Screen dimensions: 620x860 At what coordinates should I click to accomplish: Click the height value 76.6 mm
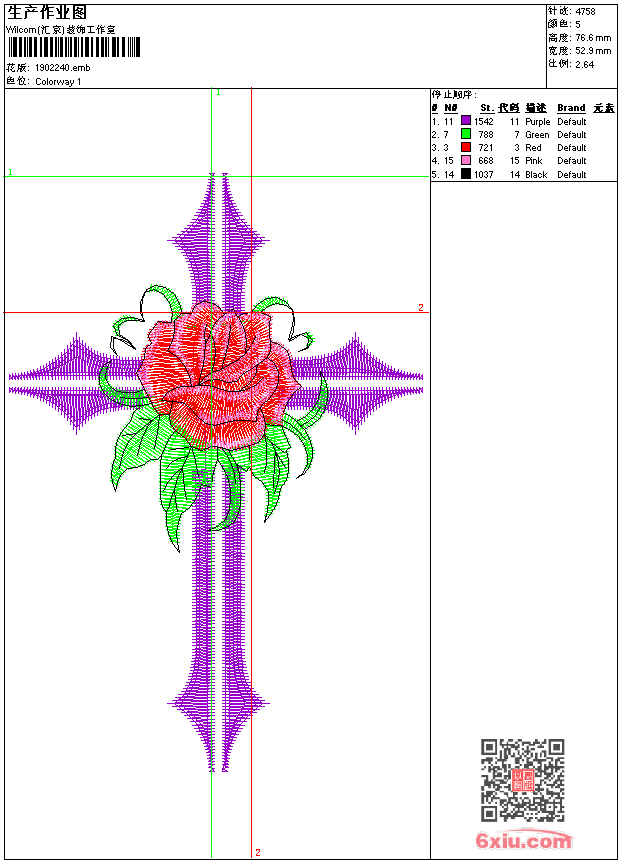coord(593,38)
